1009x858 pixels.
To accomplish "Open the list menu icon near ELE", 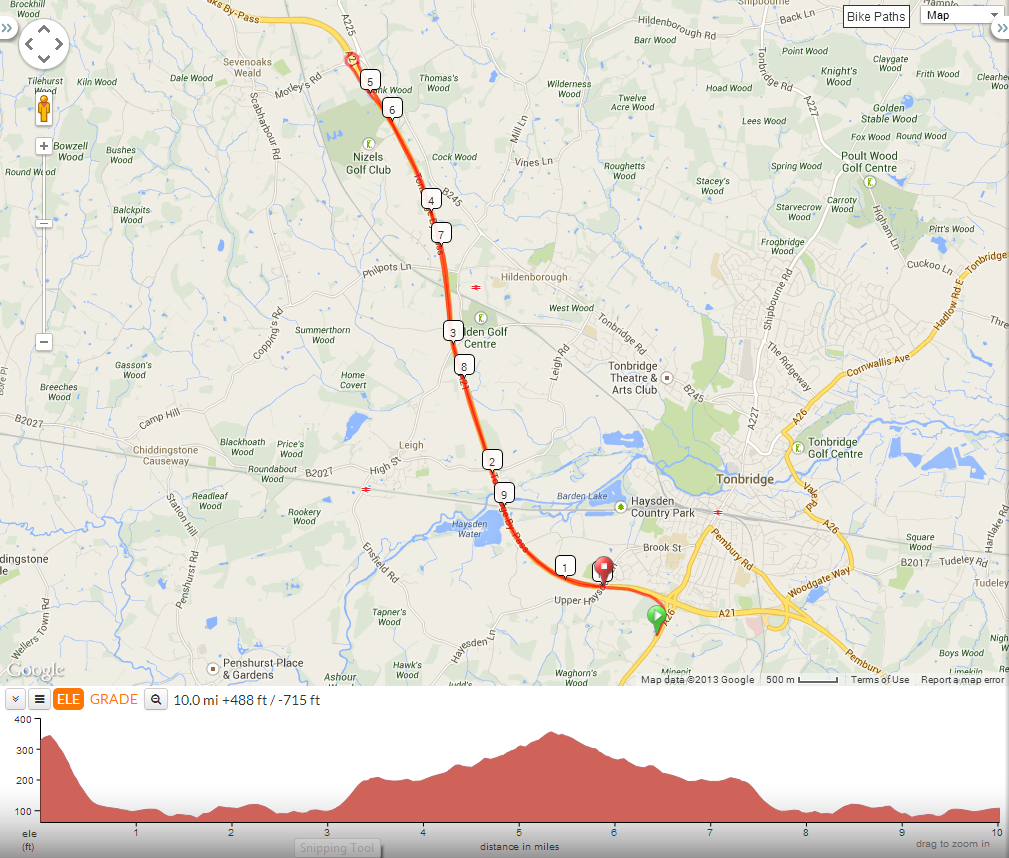I will (39, 700).
